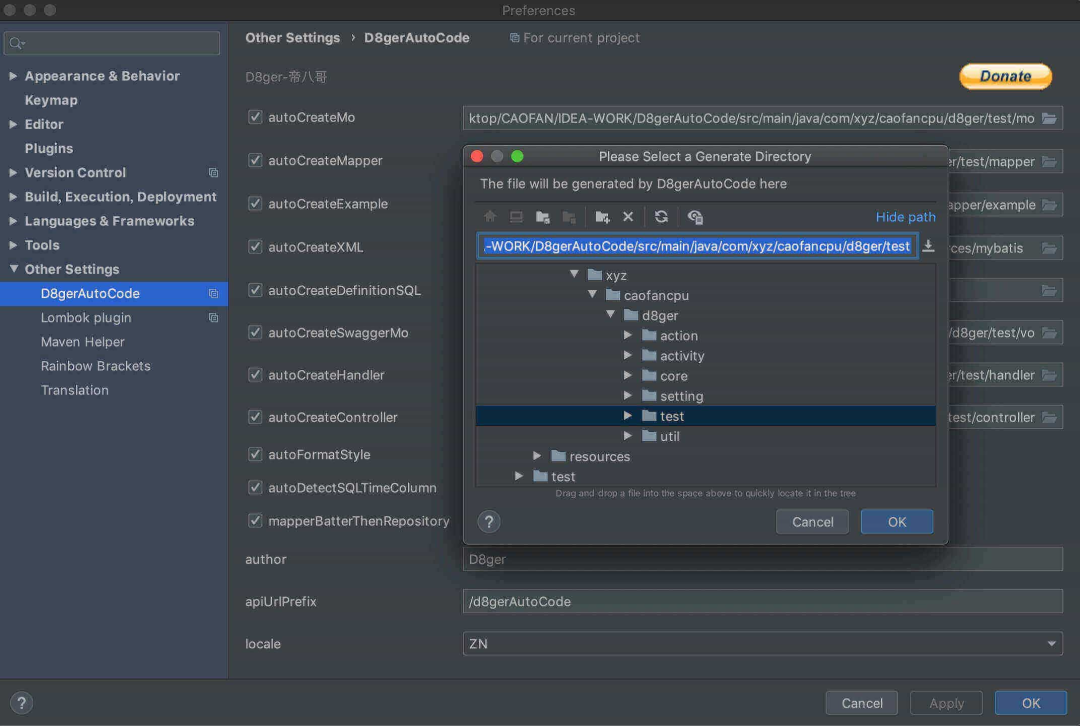Click project-level icon beside Lombok plugin

(214, 318)
